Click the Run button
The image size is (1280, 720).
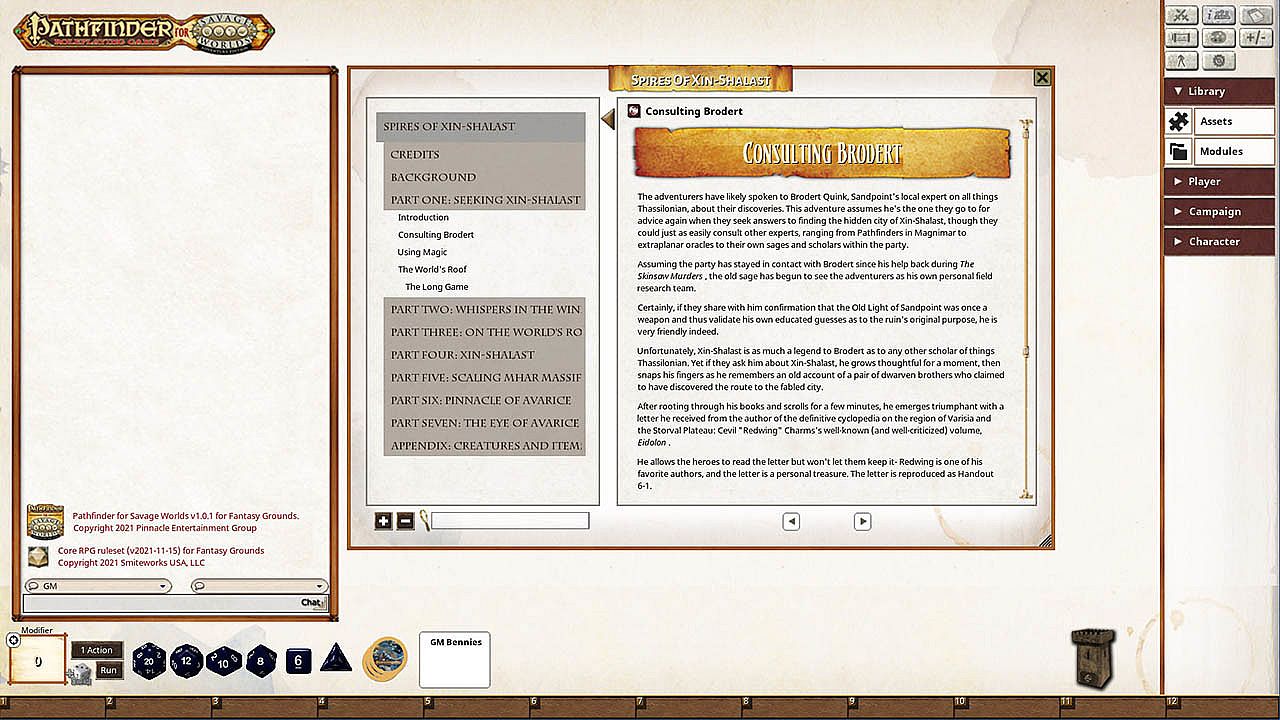click(x=109, y=670)
